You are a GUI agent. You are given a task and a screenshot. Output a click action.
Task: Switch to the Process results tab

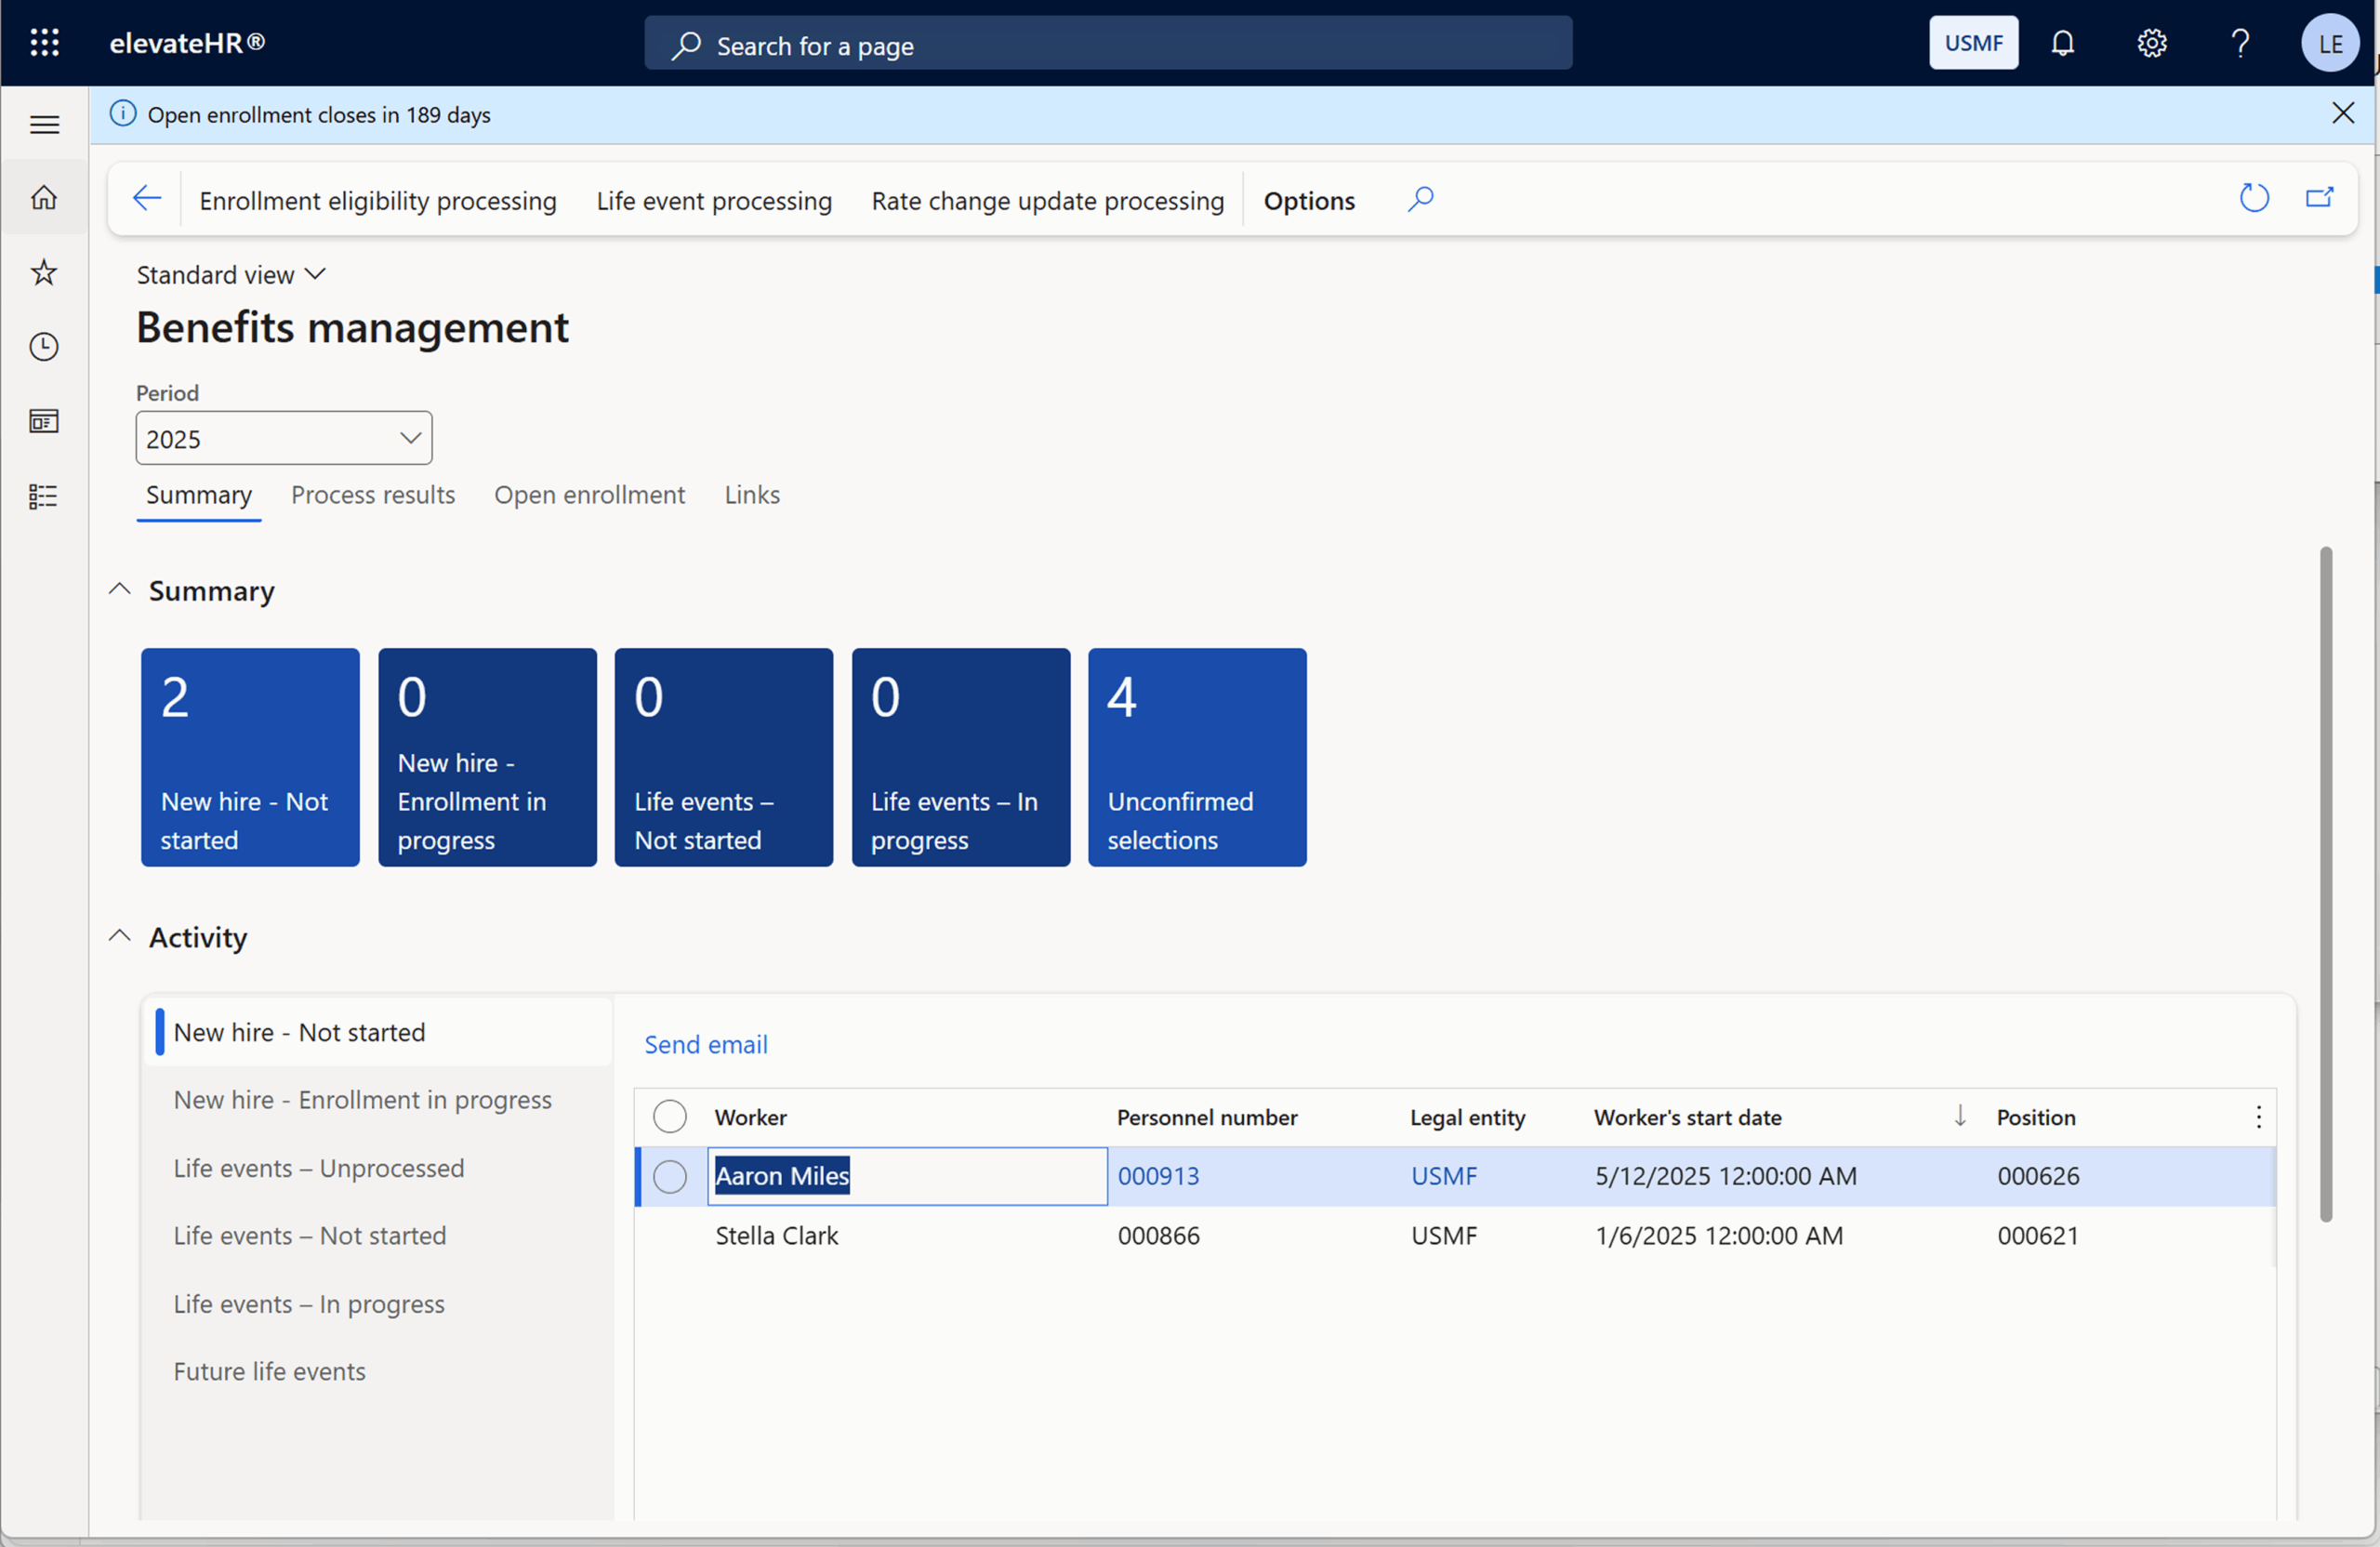click(372, 495)
